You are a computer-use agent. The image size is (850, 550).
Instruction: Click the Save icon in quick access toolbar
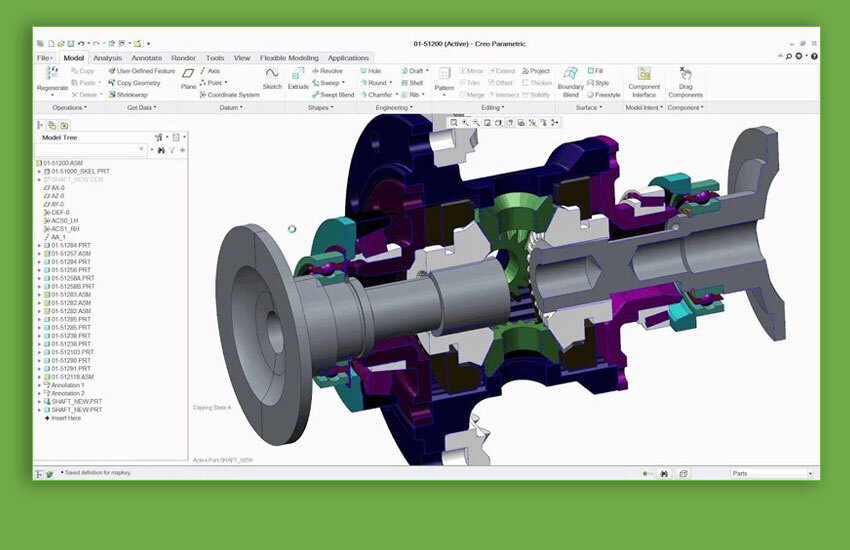70,43
